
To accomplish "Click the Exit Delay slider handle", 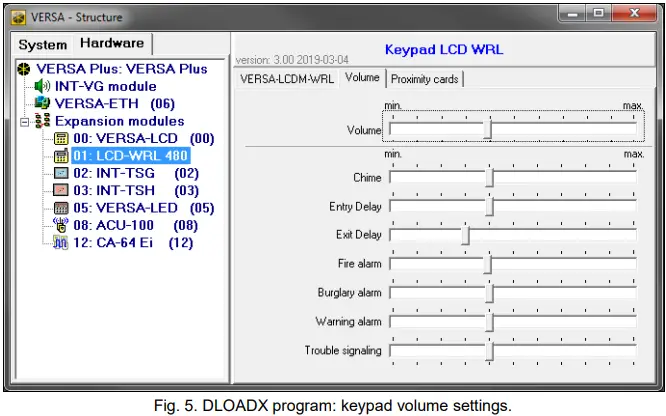I will pos(466,235).
